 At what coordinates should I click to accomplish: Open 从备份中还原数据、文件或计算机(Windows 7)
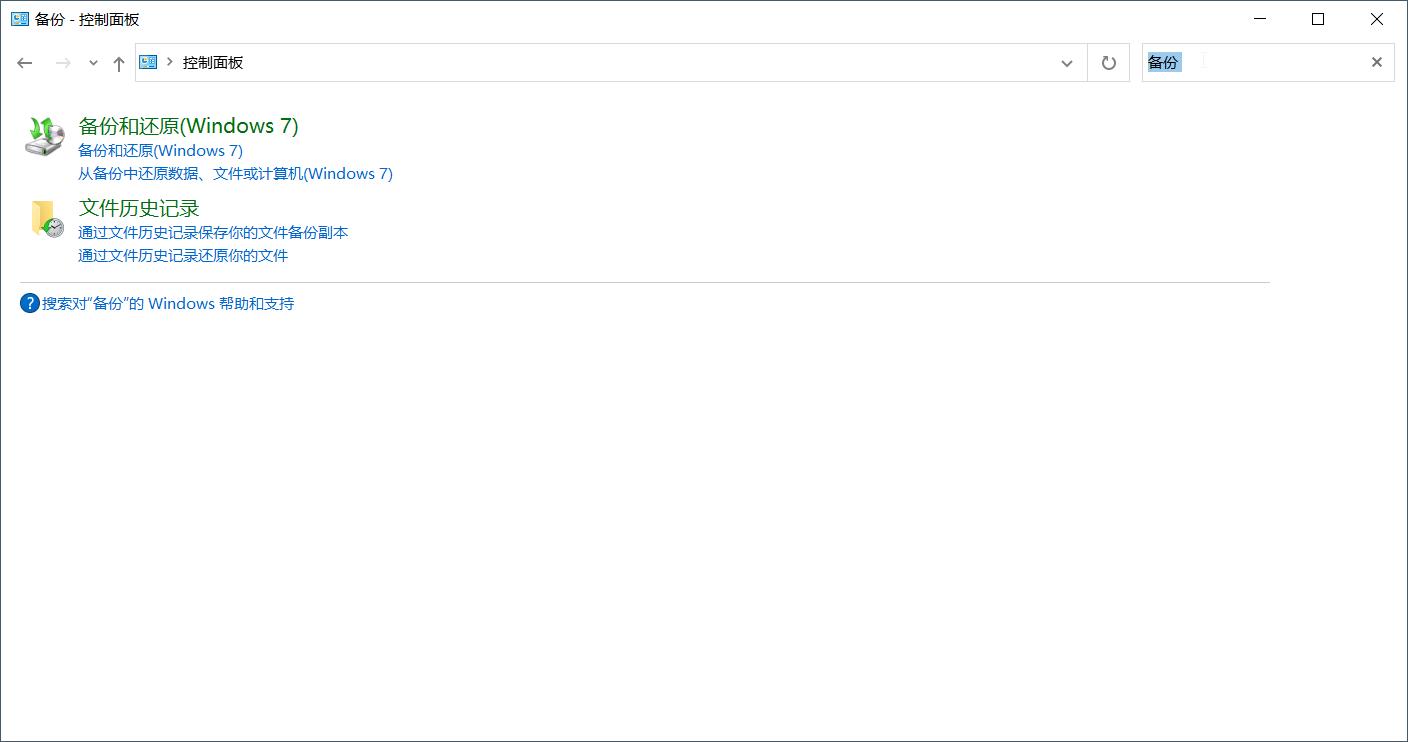tap(235, 174)
